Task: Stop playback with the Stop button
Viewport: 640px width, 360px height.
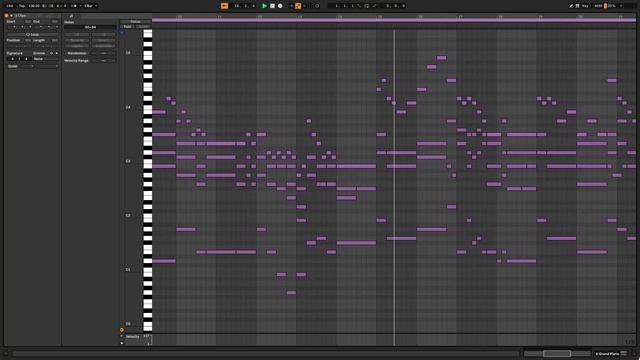Action: [x=272, y=6]
